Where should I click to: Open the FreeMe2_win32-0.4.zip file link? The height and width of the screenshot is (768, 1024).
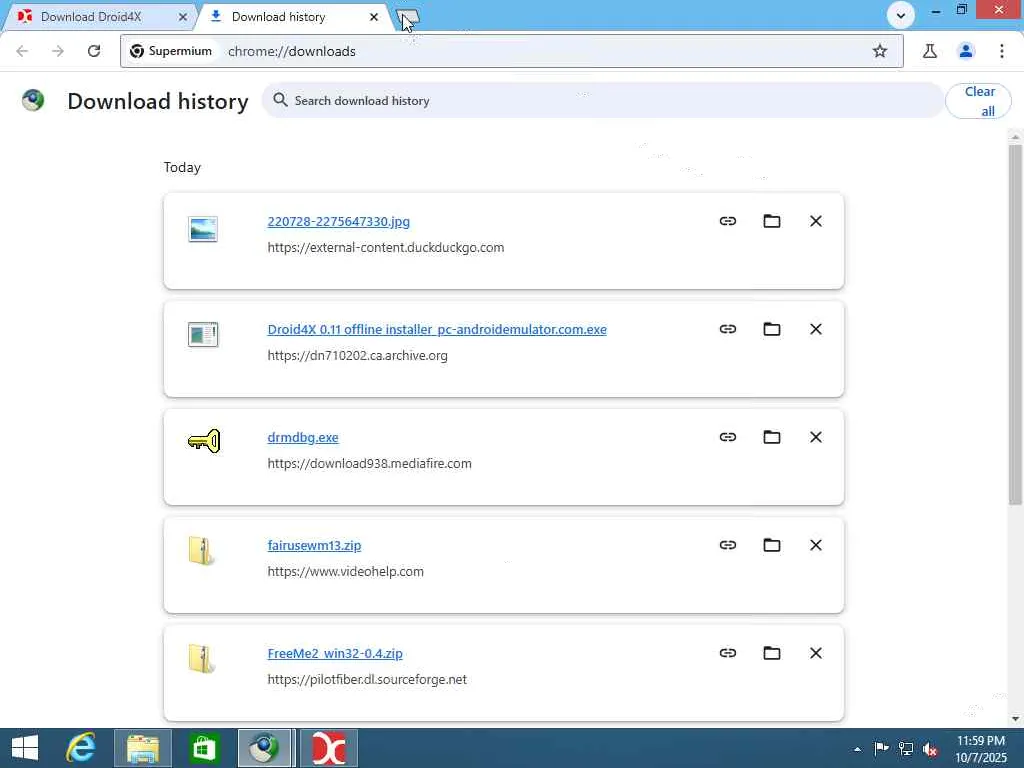coord(335,653)
